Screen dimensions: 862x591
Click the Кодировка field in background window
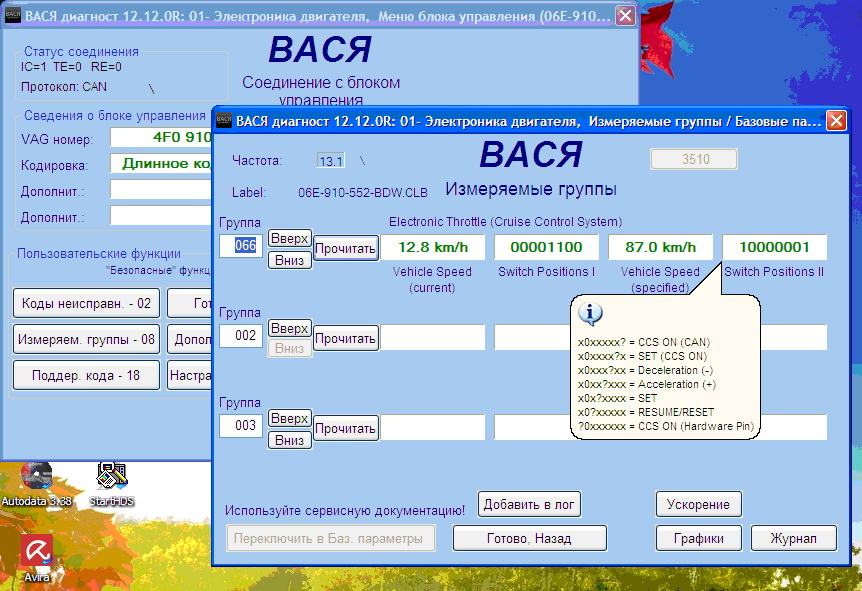tap(161, 163)
